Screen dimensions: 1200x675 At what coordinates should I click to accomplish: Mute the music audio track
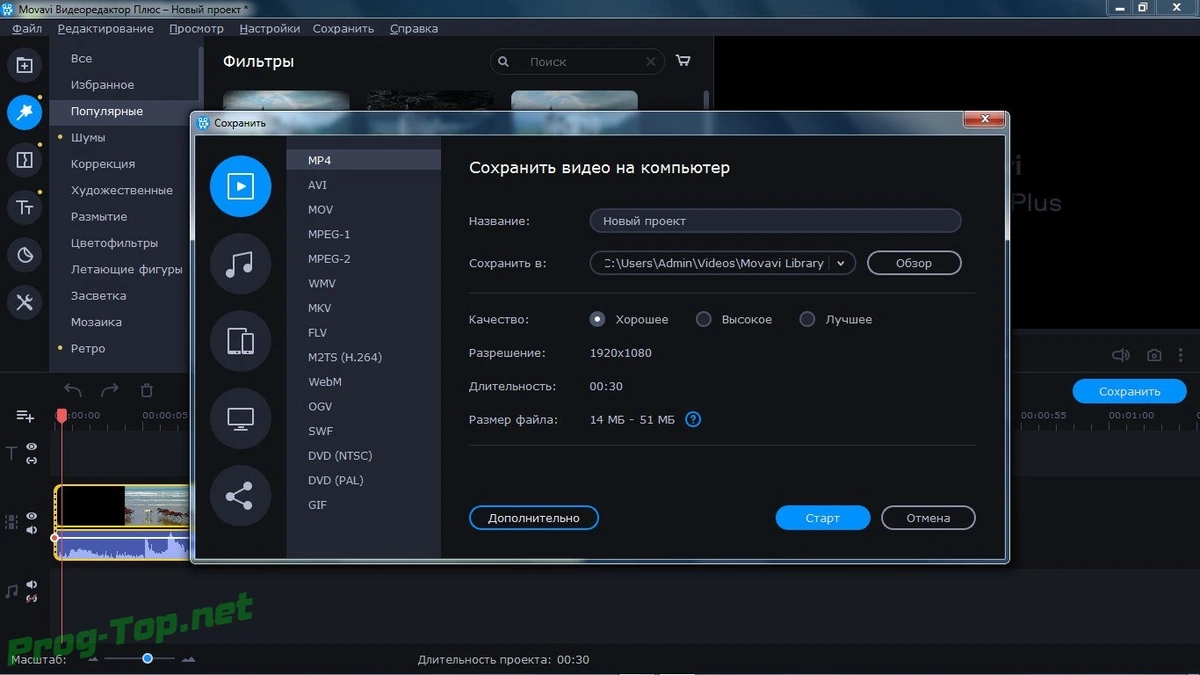32,584
